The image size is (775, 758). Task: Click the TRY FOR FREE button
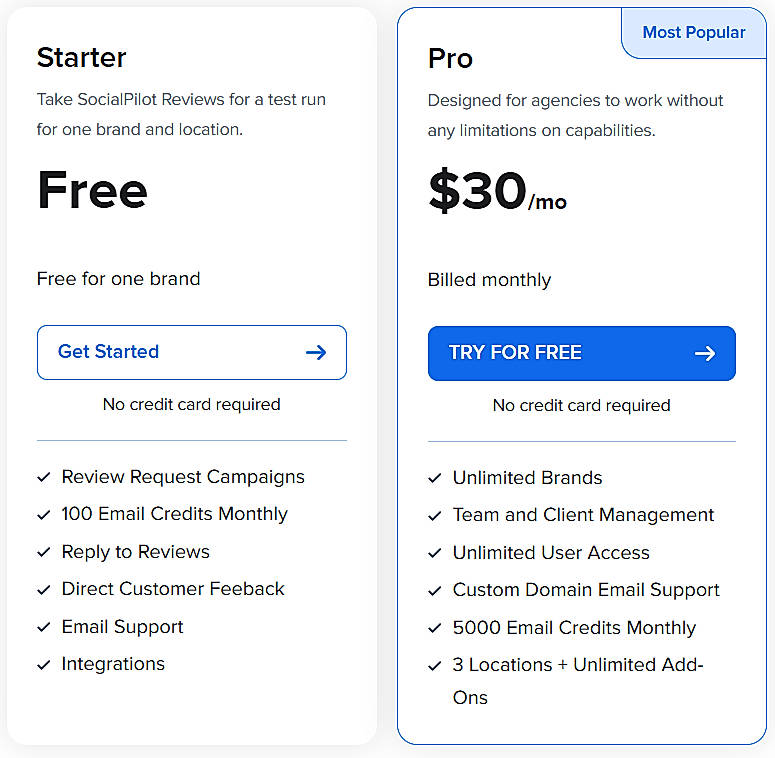(581, 353)
